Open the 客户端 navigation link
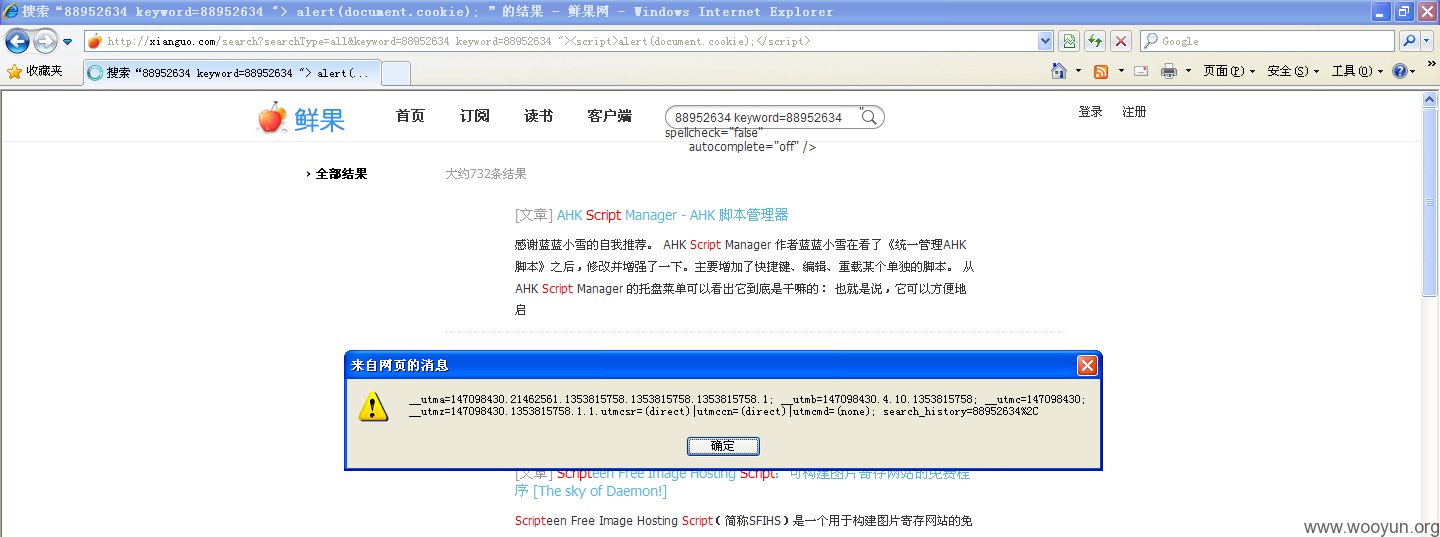1440x537 pixels. coord(610,116)
